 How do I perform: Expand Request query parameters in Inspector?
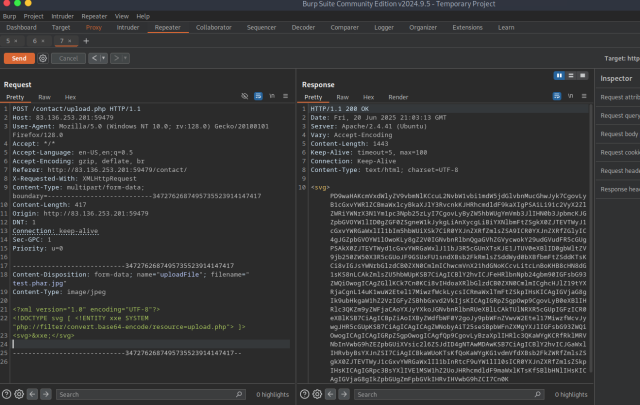point(618,116)
